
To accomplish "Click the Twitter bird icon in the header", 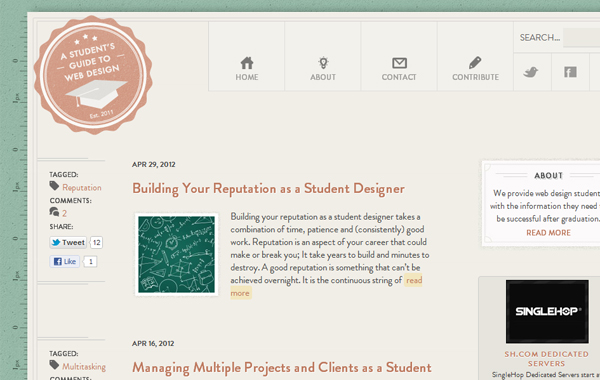I will tap(532, 72).
